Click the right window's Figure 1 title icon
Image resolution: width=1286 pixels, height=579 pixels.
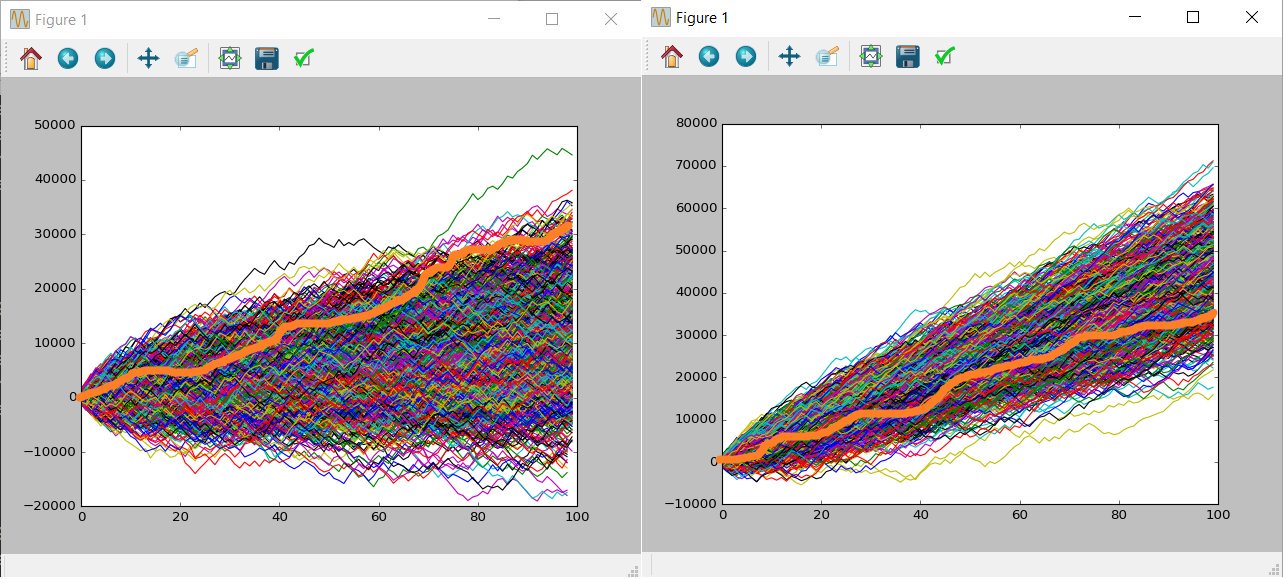(661, 17)
